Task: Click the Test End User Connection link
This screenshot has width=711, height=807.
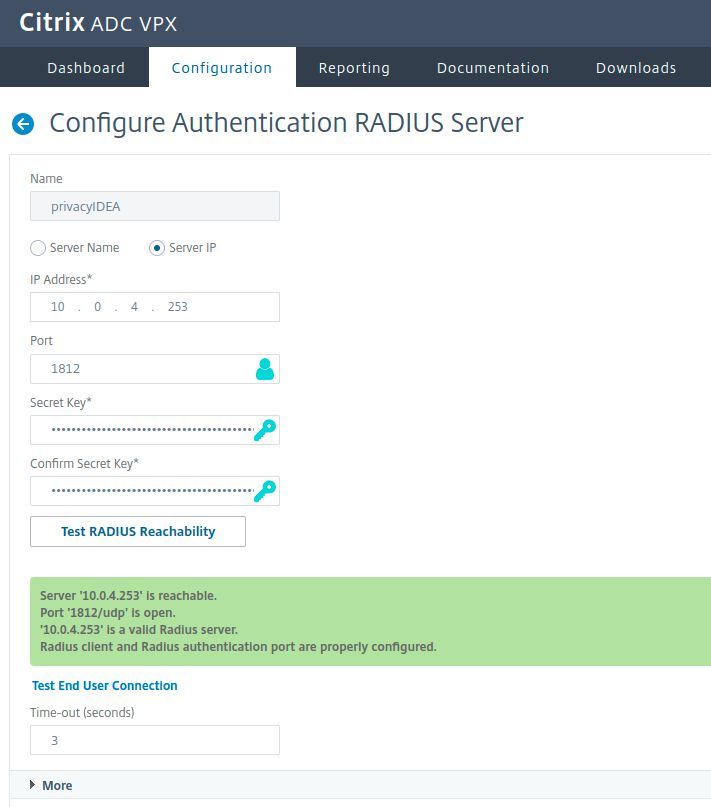Action: 105,686
